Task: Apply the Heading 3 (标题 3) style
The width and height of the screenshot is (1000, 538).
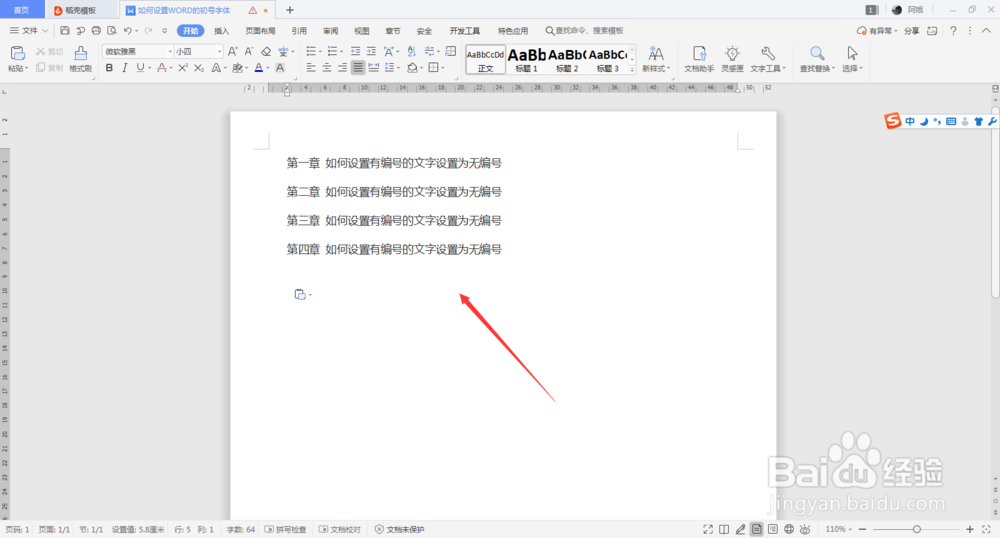Action: point(608,59)
